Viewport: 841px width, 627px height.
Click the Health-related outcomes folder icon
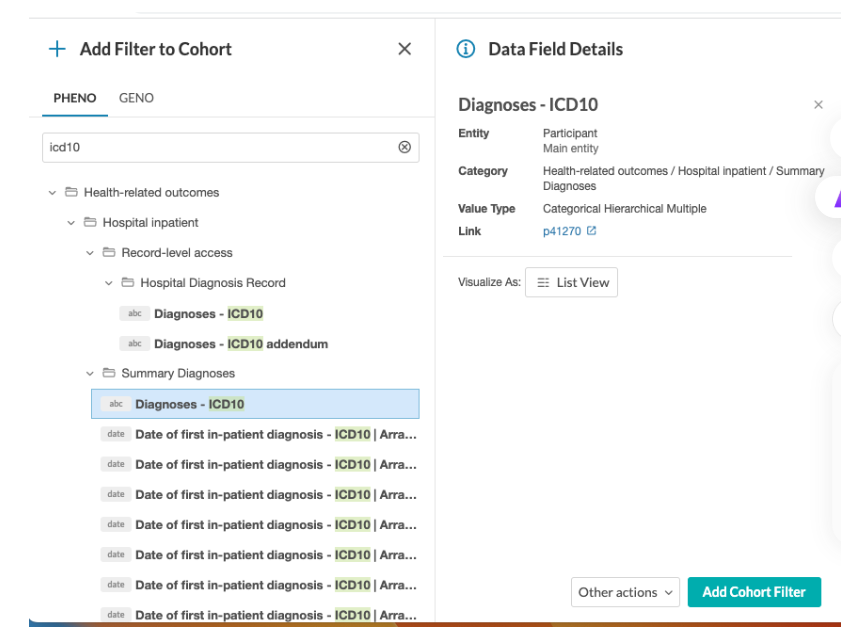click(71, 192)
